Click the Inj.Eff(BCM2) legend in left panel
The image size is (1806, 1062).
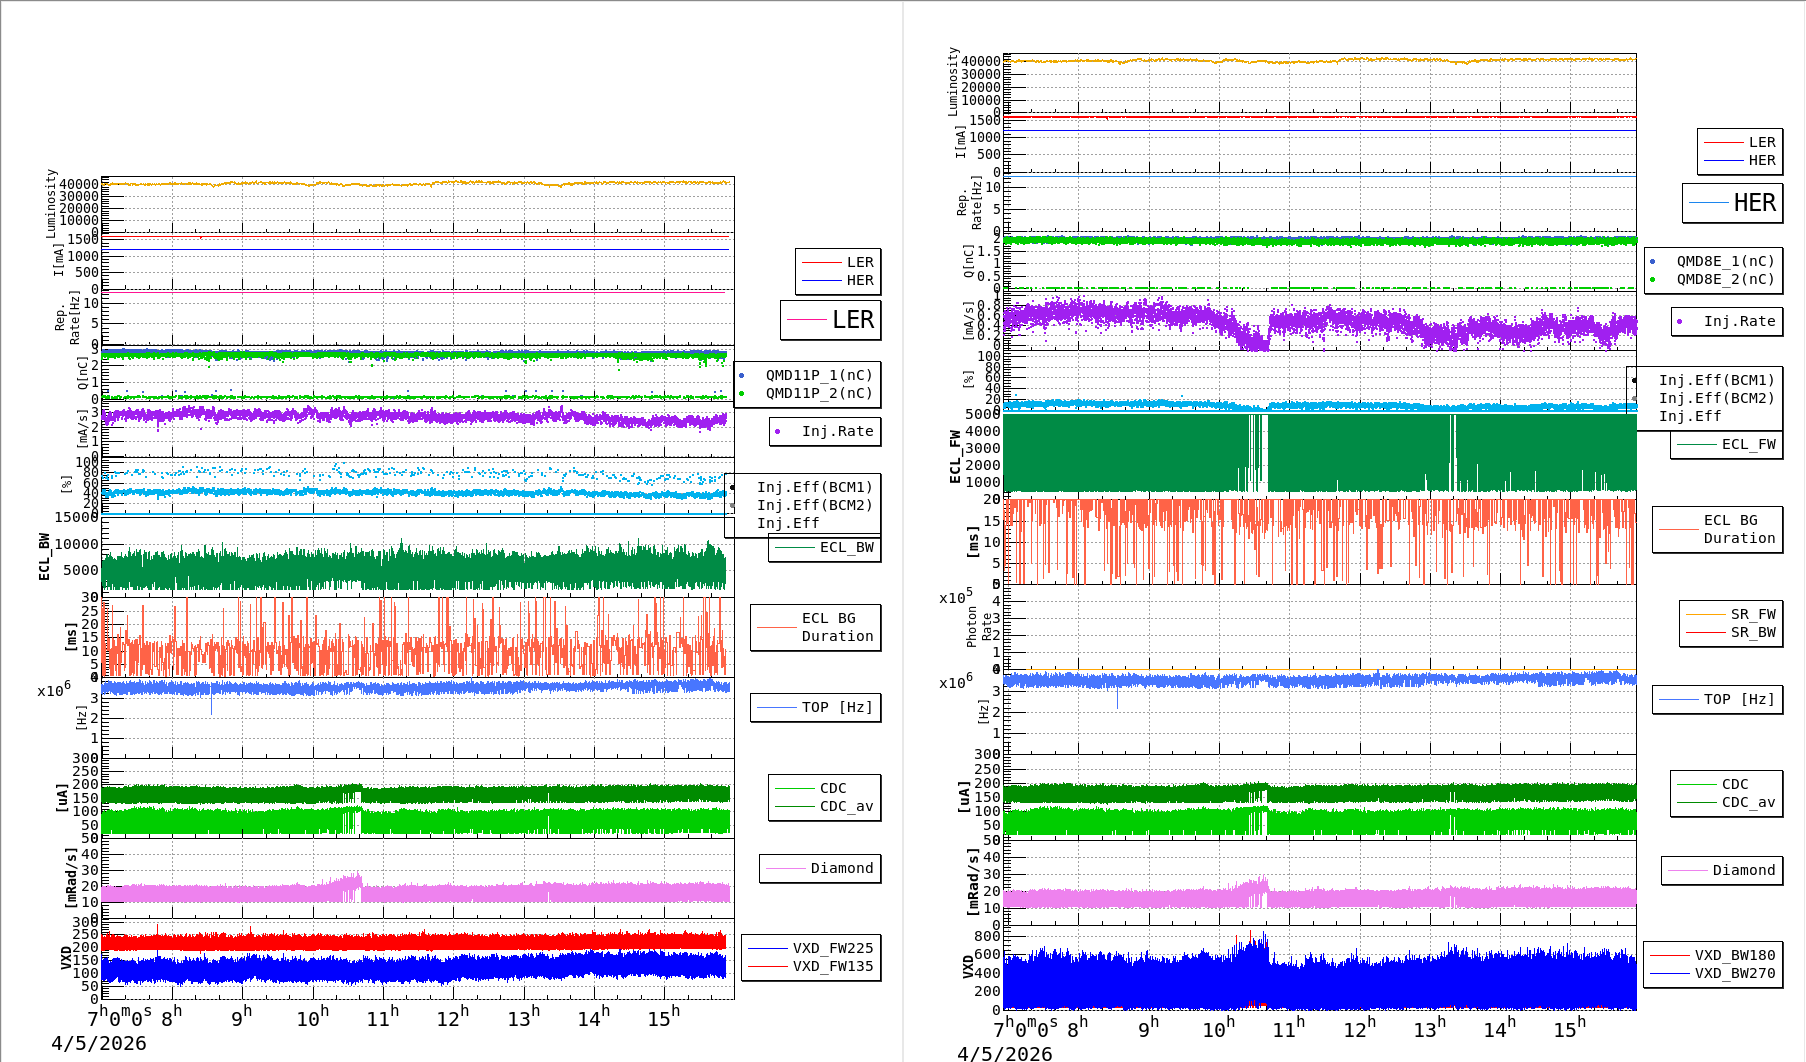pyautogui.click(x=814, y=505)
